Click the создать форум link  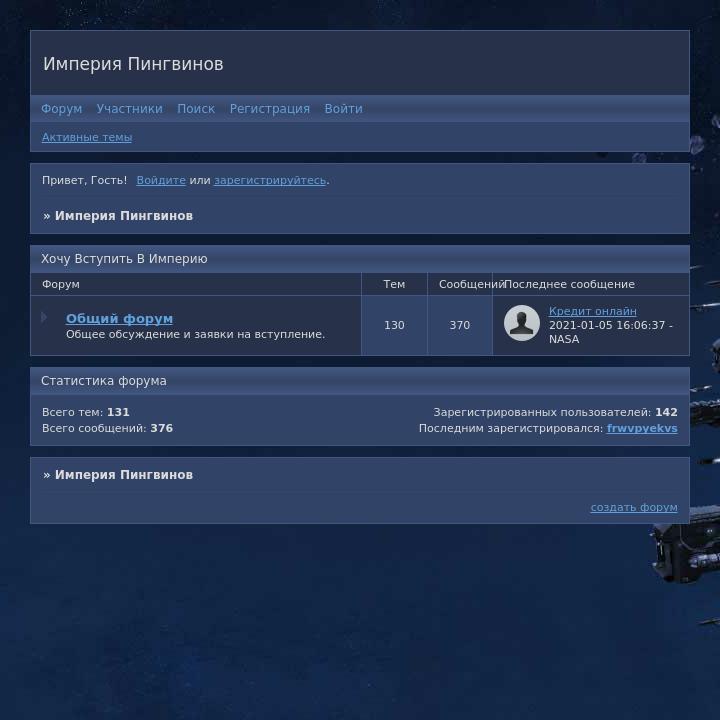634,507
